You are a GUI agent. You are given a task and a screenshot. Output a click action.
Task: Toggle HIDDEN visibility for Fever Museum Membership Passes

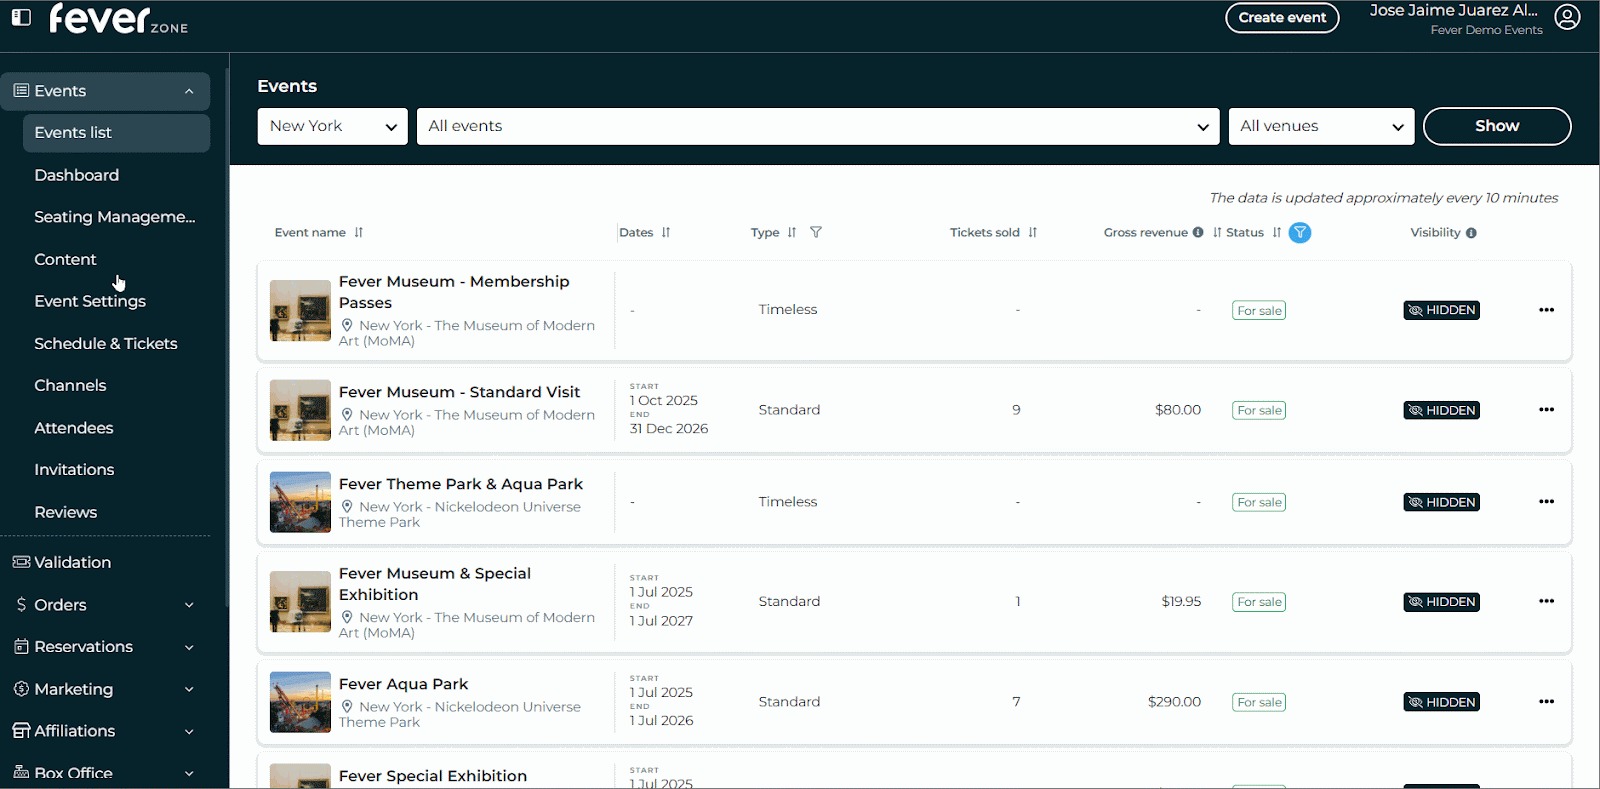[x=1441, y=310]
